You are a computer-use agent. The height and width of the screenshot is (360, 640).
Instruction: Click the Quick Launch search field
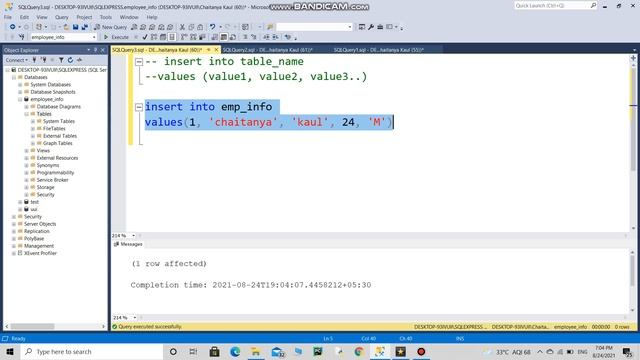coord(555,6)
